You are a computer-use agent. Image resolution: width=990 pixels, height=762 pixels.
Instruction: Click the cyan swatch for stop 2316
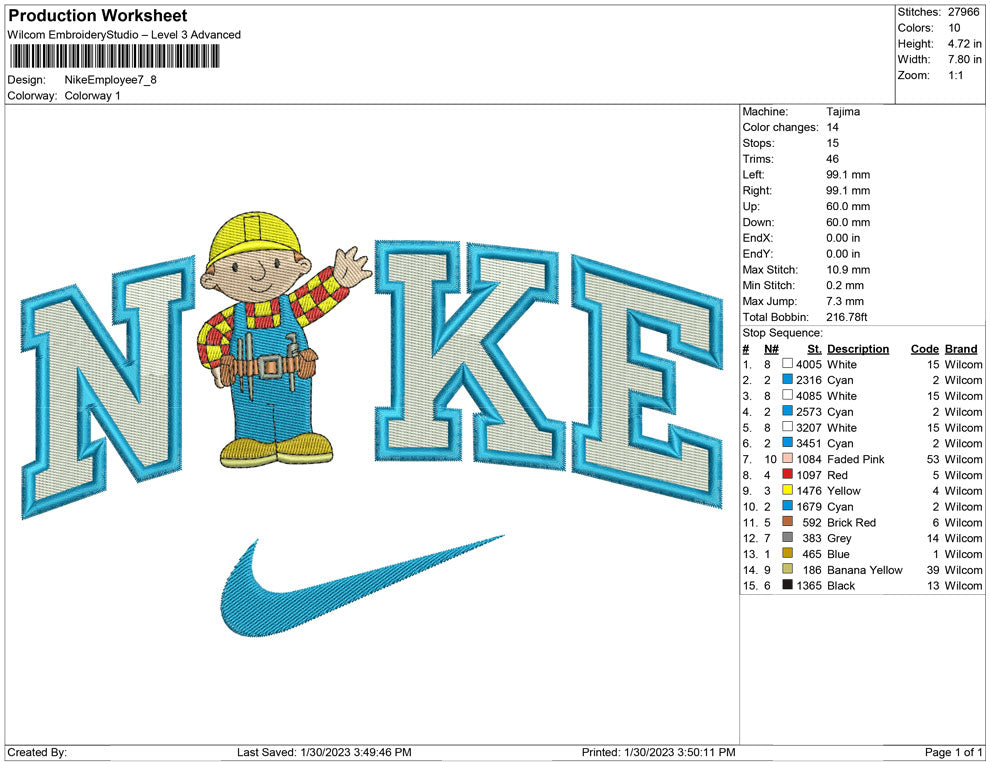pos(787,379)
